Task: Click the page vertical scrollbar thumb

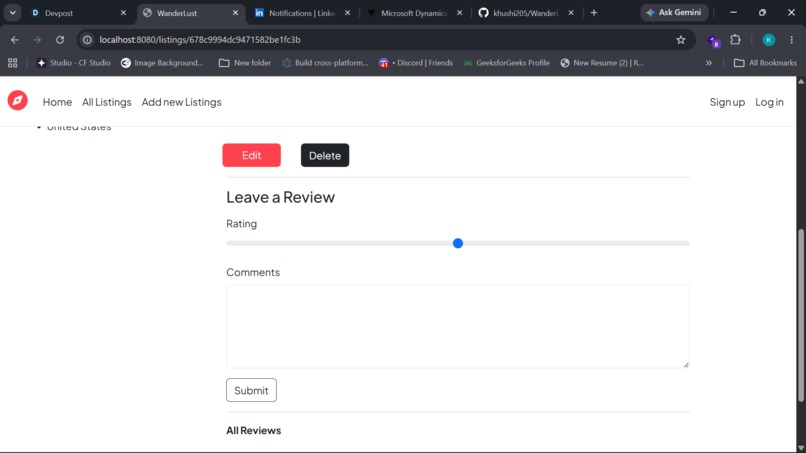Action: (x=801, y=315)
